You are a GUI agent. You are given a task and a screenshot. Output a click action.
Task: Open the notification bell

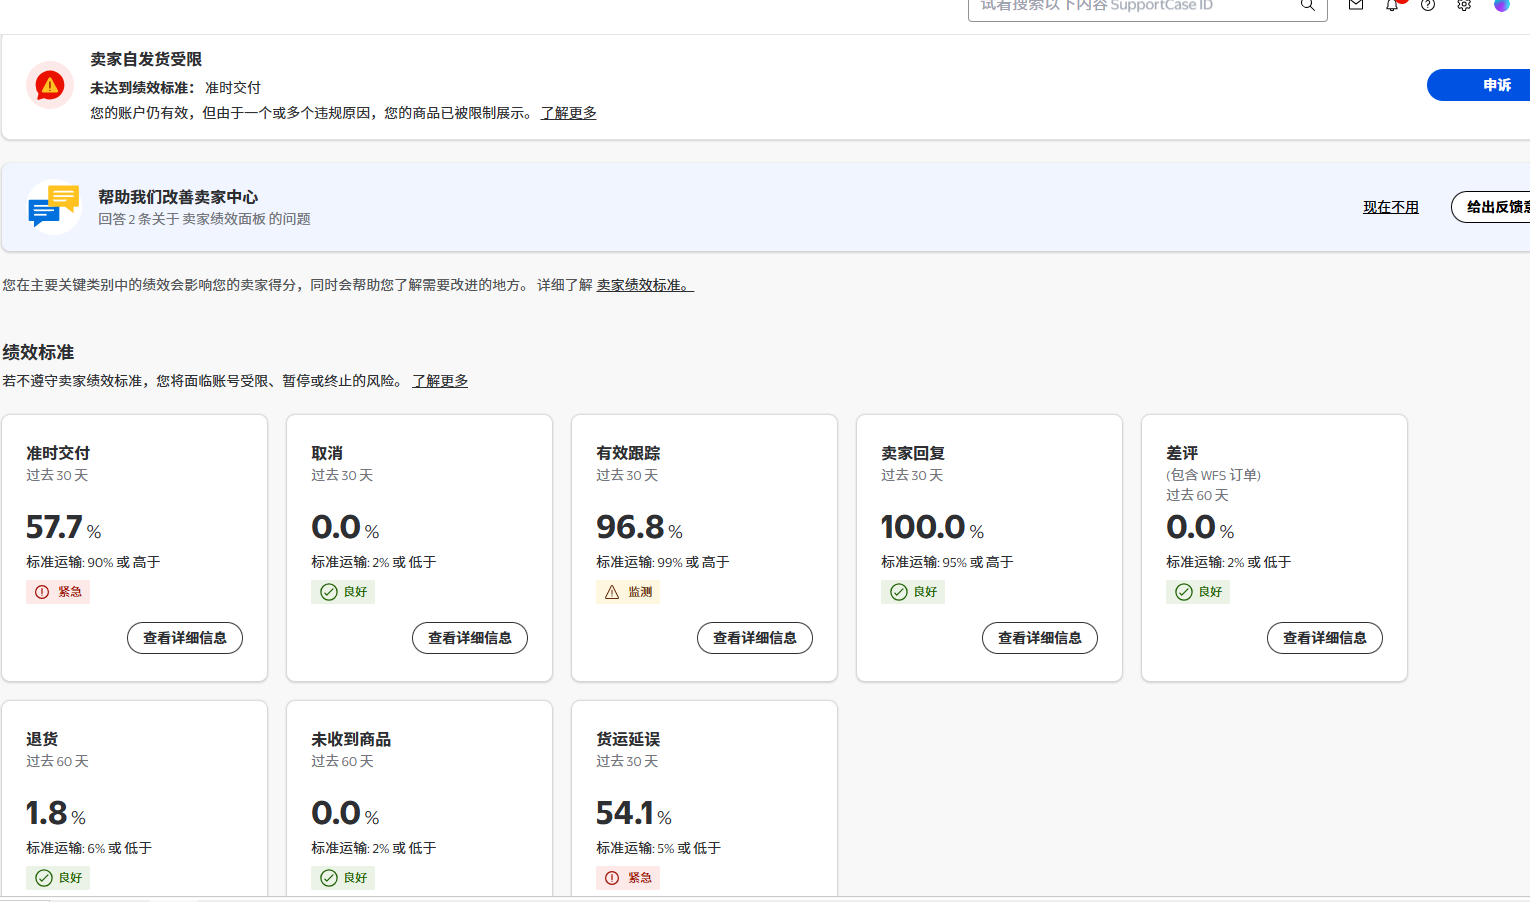click(x=1392, y=5)
